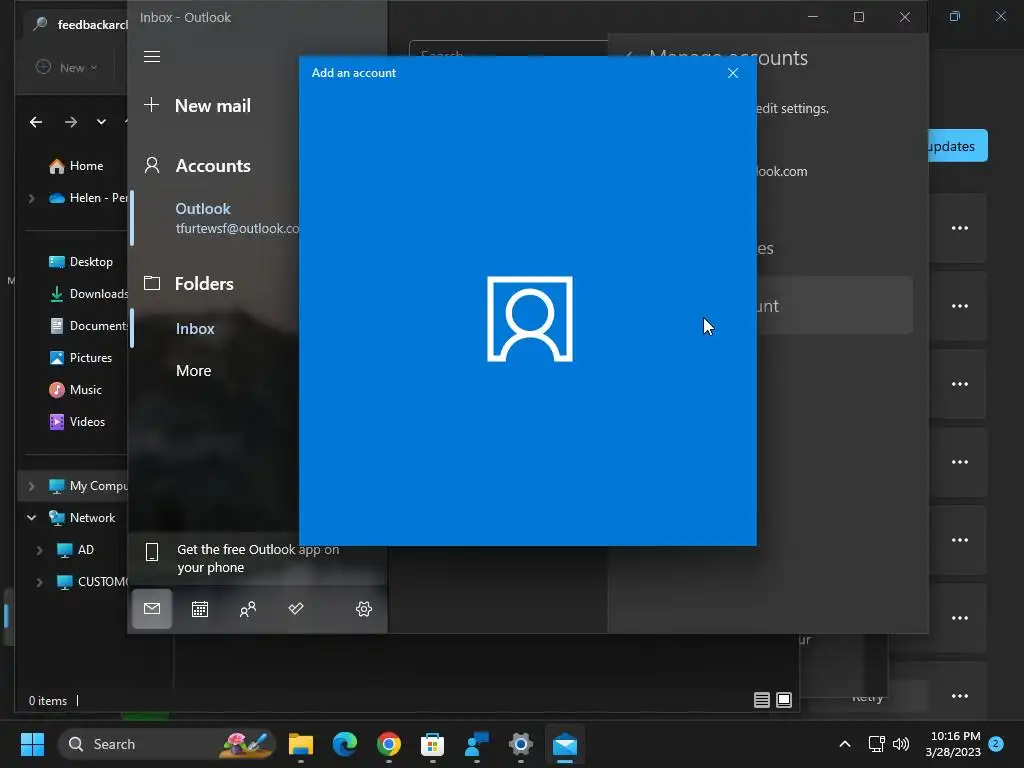Click the updates button in Store window

click(x=957, y=146)
